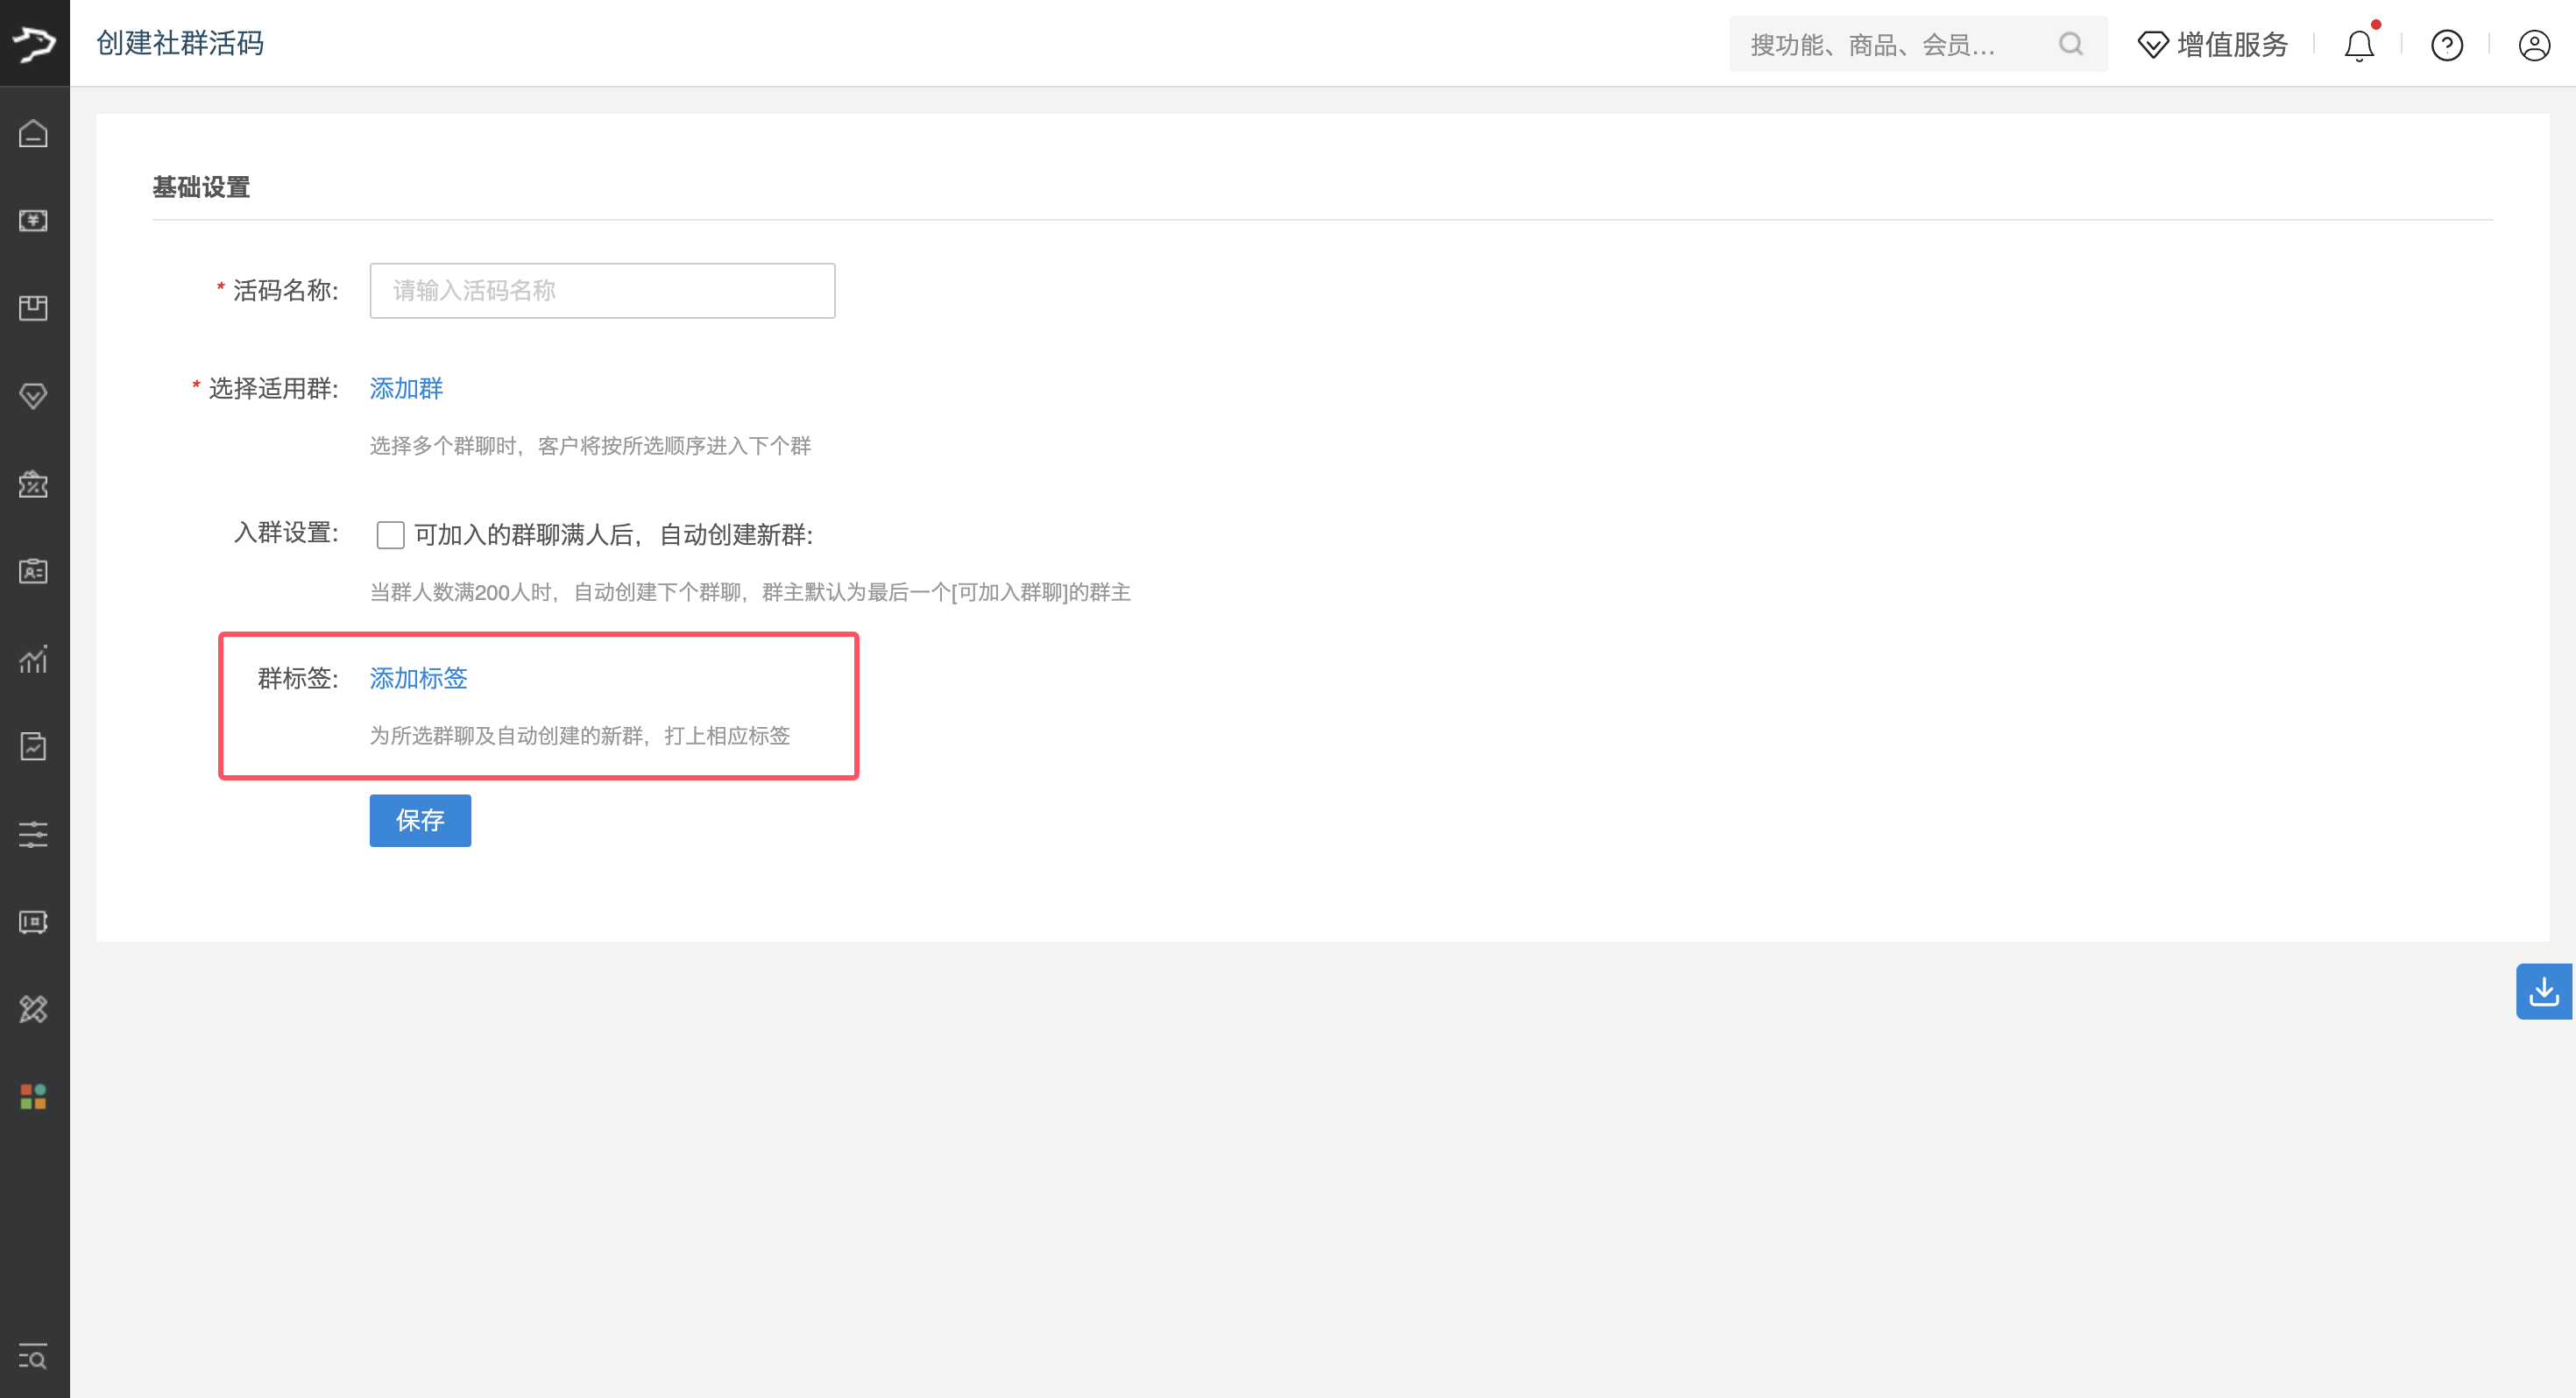Screen dimensions: 2576x1398
Task: Open the diamond heart icon in sidebar
Action: click(x=33, y=396)
